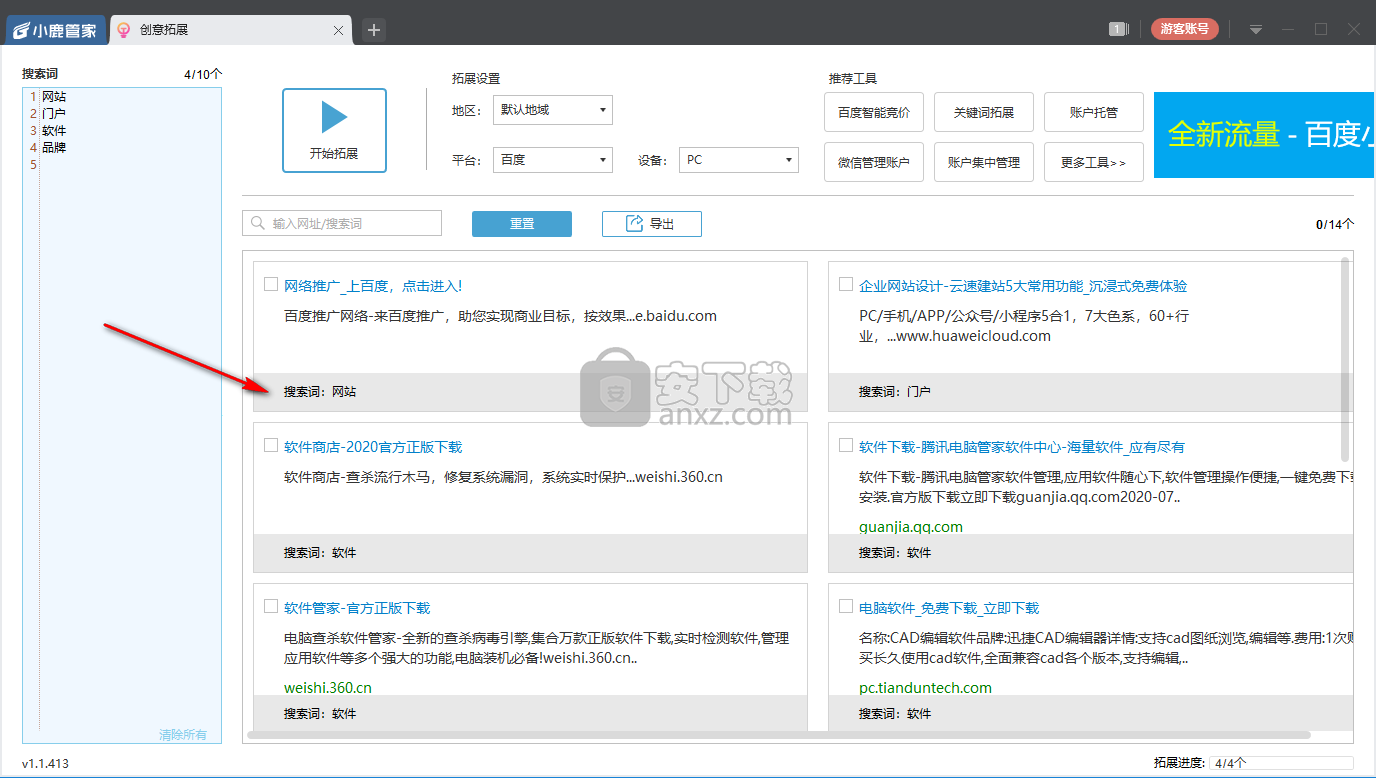Click the 重置 reset button
Image resolution: width=1376 pixels, height=778 pixels.
pos(522,224)
